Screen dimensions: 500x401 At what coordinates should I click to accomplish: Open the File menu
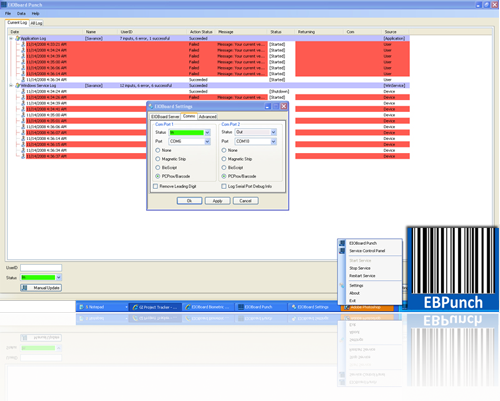(x=8, y=14)
